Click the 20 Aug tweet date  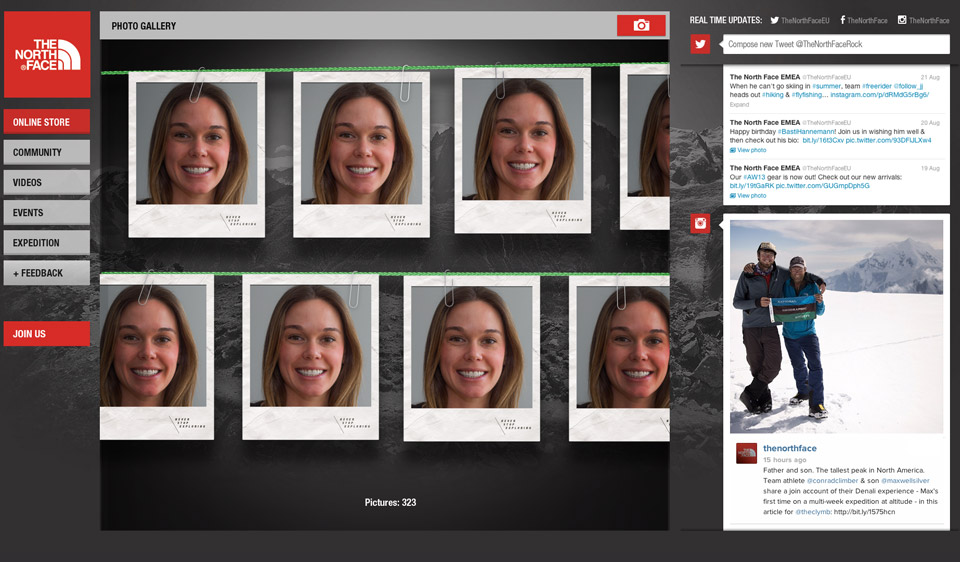click(x=930, y=122)
